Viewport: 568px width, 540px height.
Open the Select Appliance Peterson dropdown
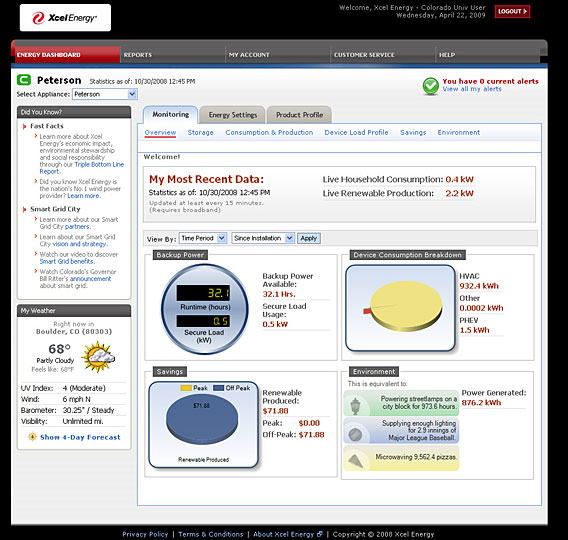(x=105, y=94)
